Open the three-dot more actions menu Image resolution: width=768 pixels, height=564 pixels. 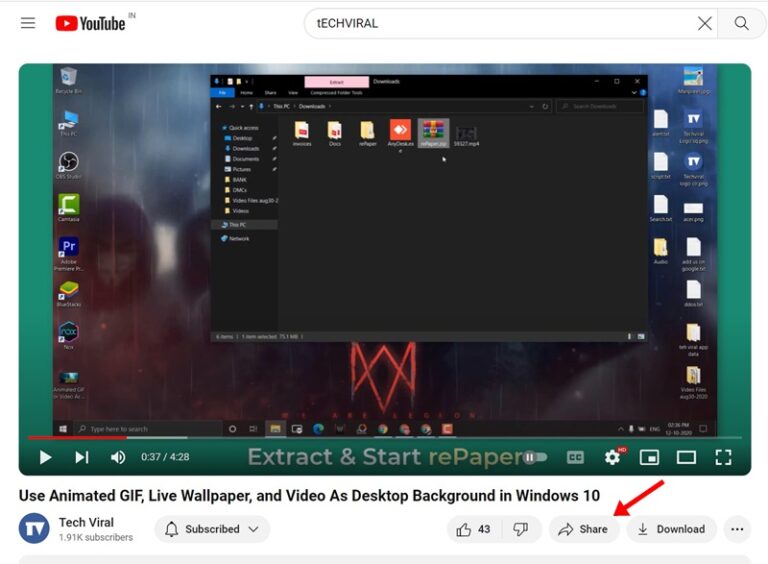(x=737, y=529)
